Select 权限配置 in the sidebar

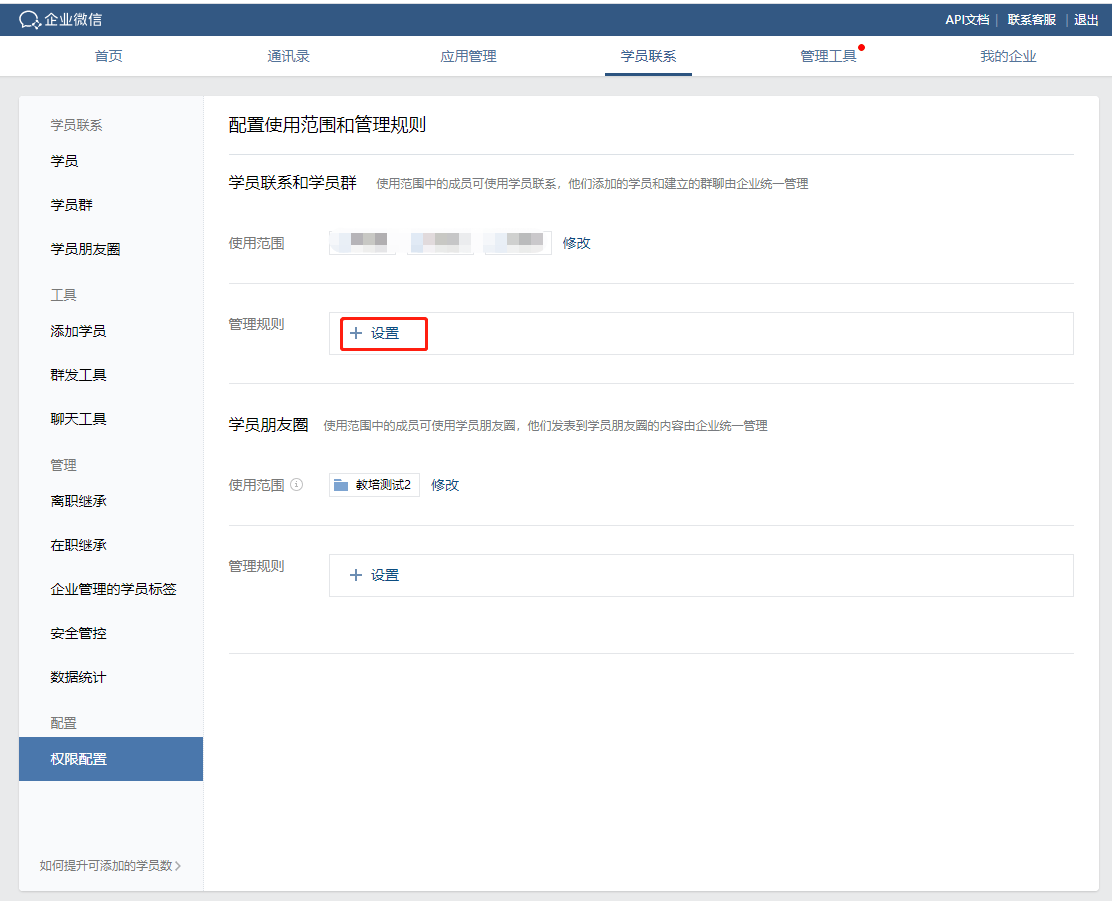point(111,759)
